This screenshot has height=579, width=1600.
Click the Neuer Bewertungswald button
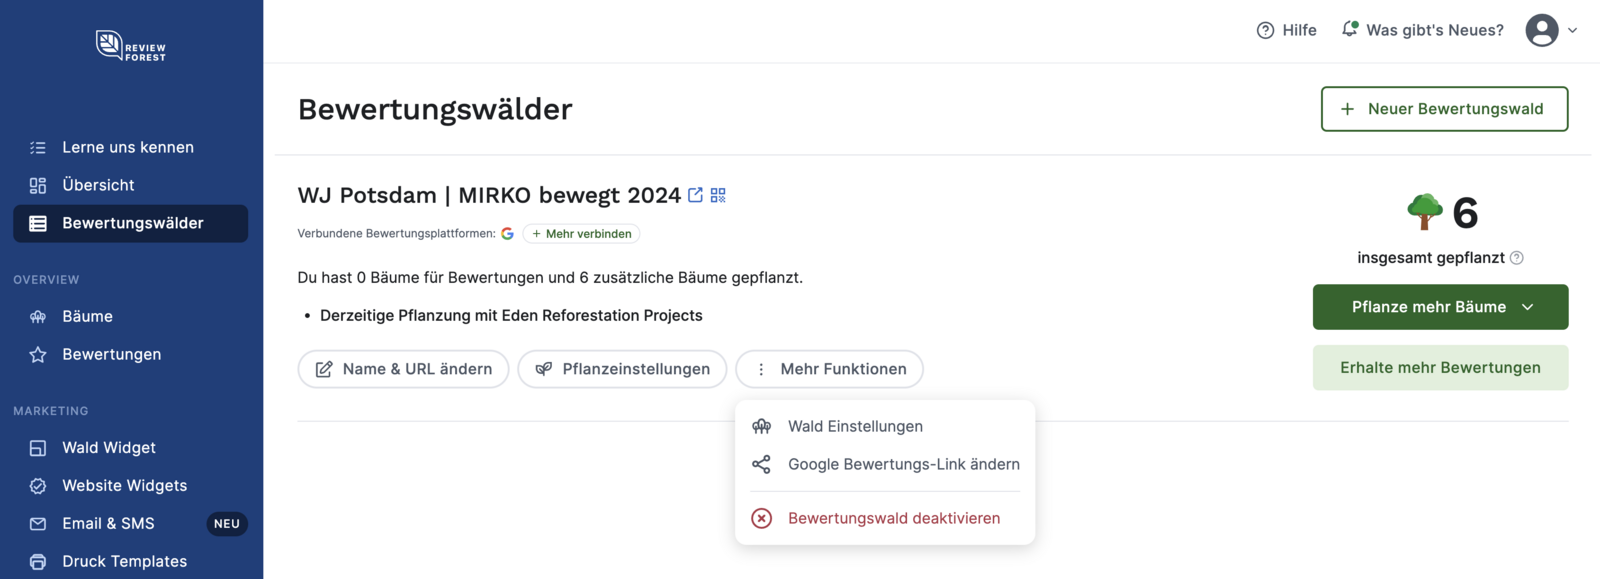(1443, 109)
